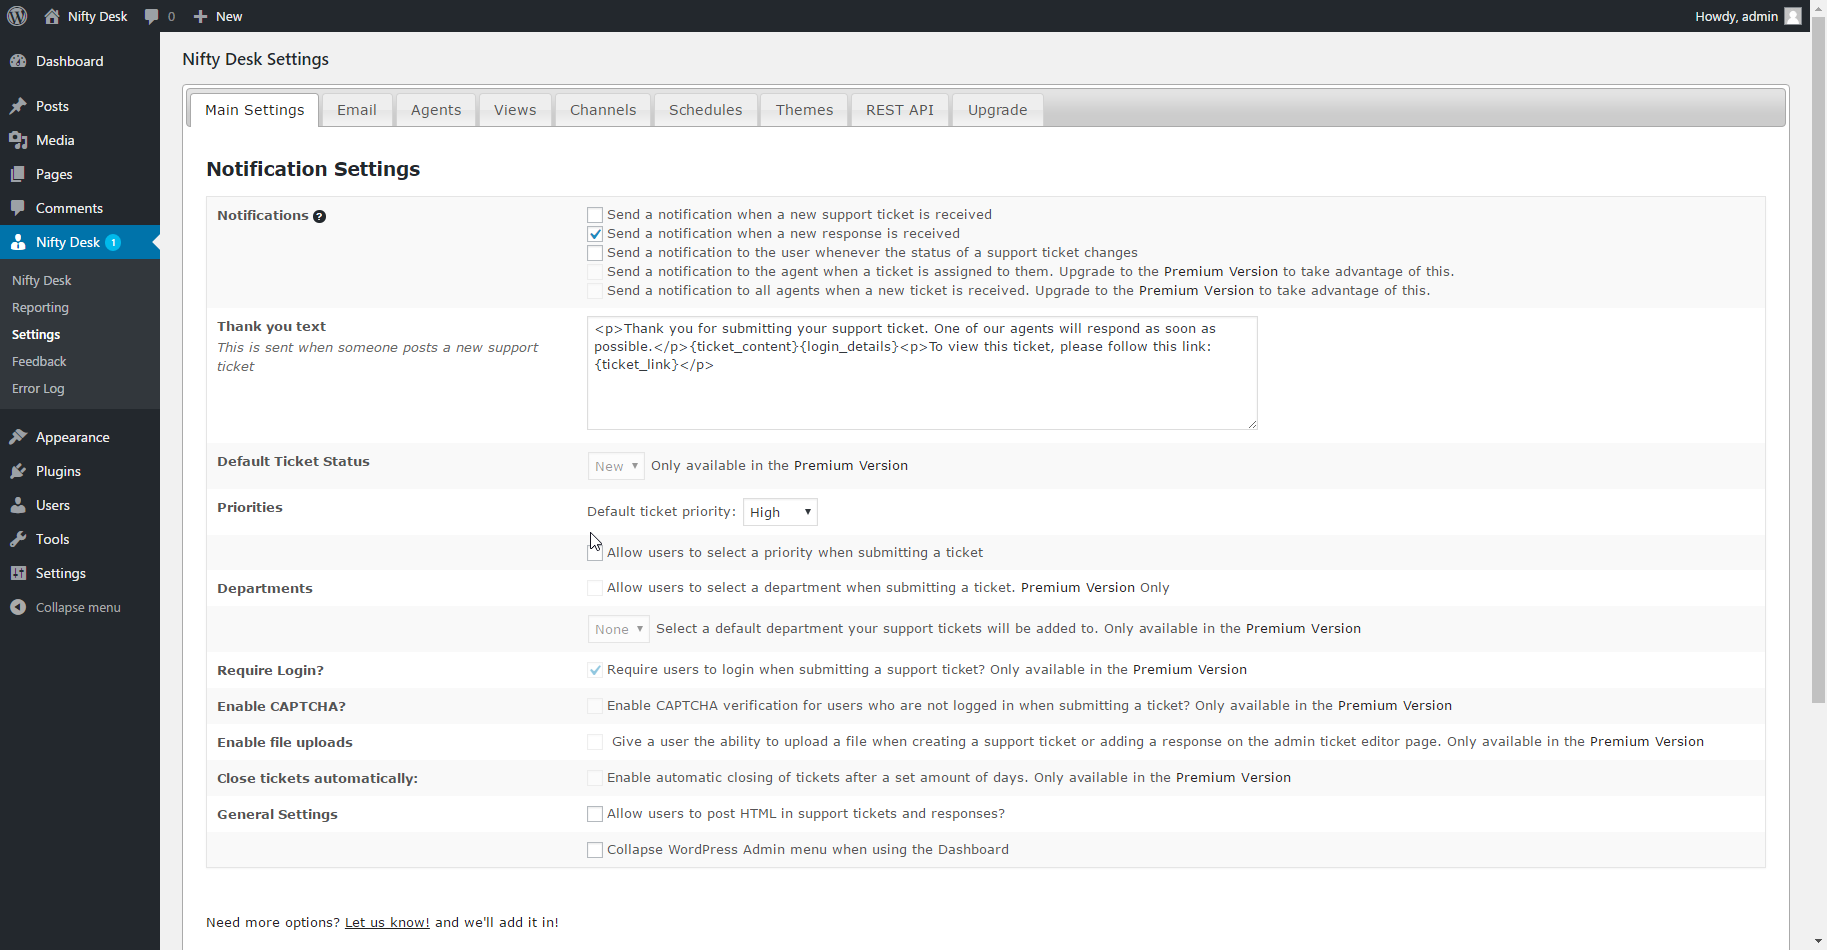Select the Main Settings tab

click(x=255, y=110)
